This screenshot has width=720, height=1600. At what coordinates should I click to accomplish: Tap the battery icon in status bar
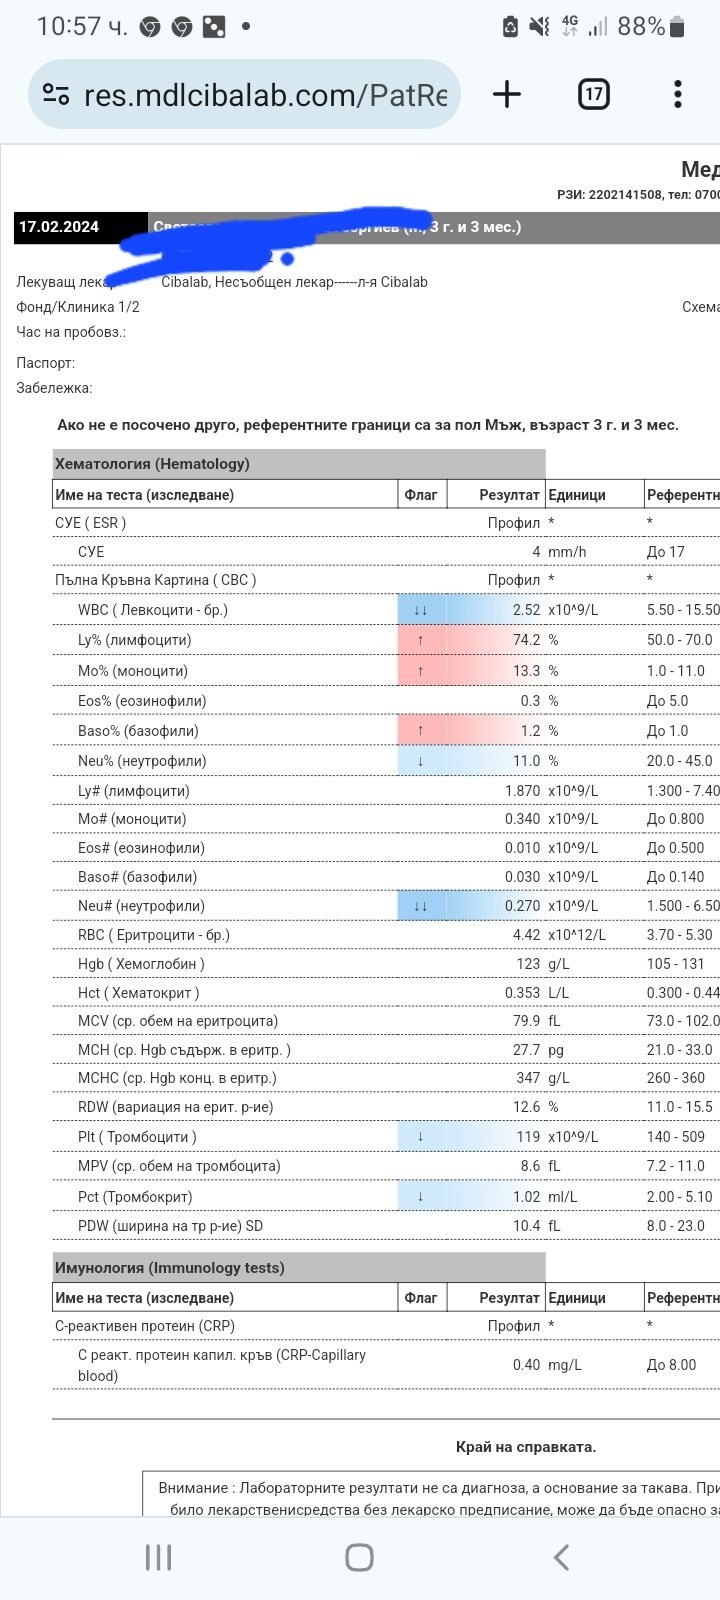click(x=678, y=27)
